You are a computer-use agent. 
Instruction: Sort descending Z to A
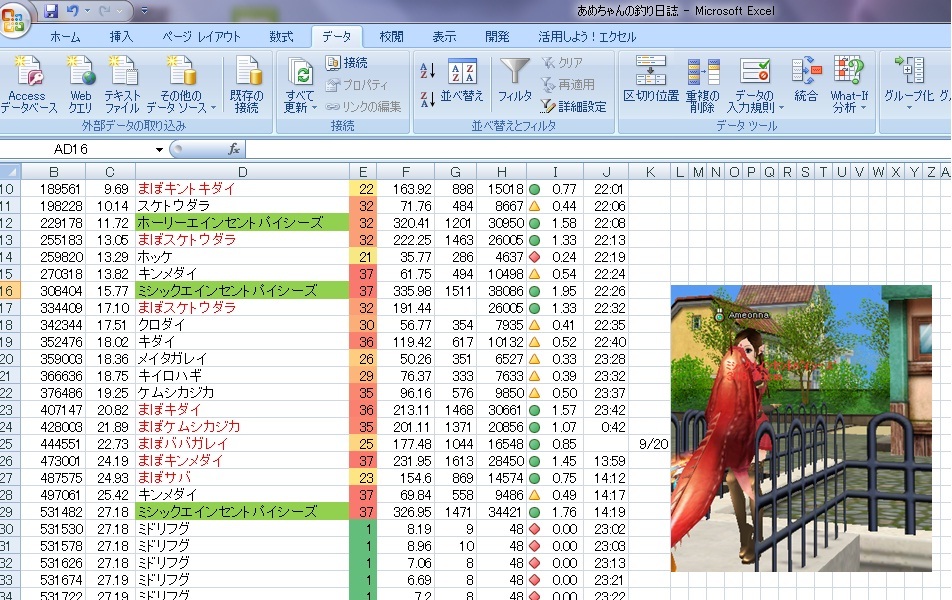pyautogui.click(x=427, y=99)
